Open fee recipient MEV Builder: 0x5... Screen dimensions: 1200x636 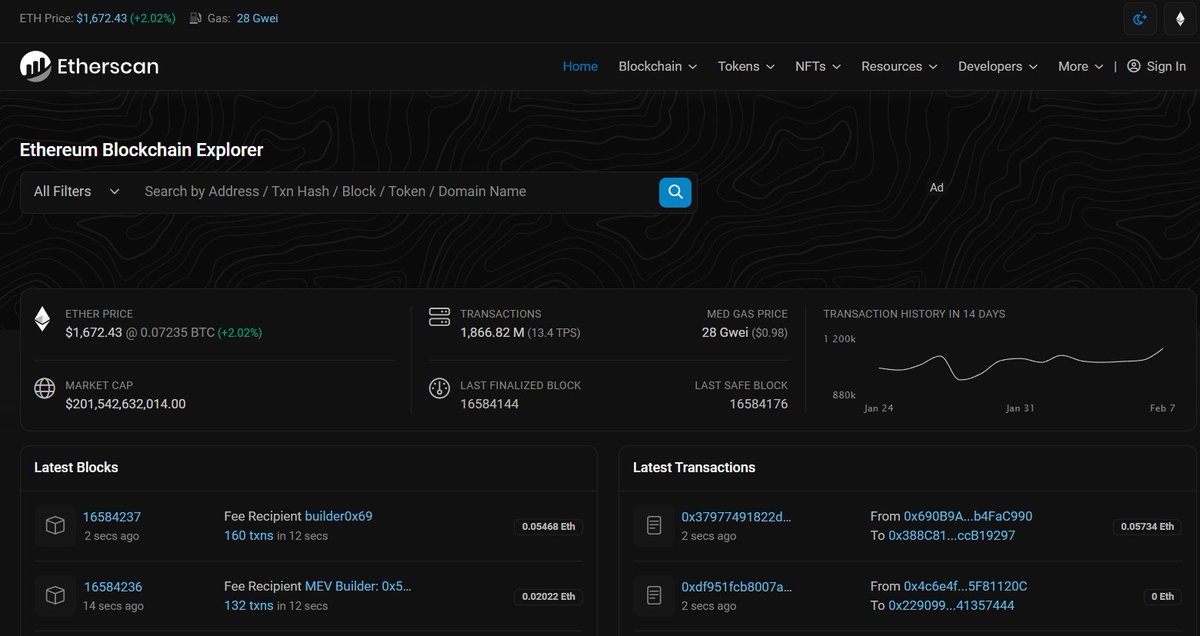359,586
